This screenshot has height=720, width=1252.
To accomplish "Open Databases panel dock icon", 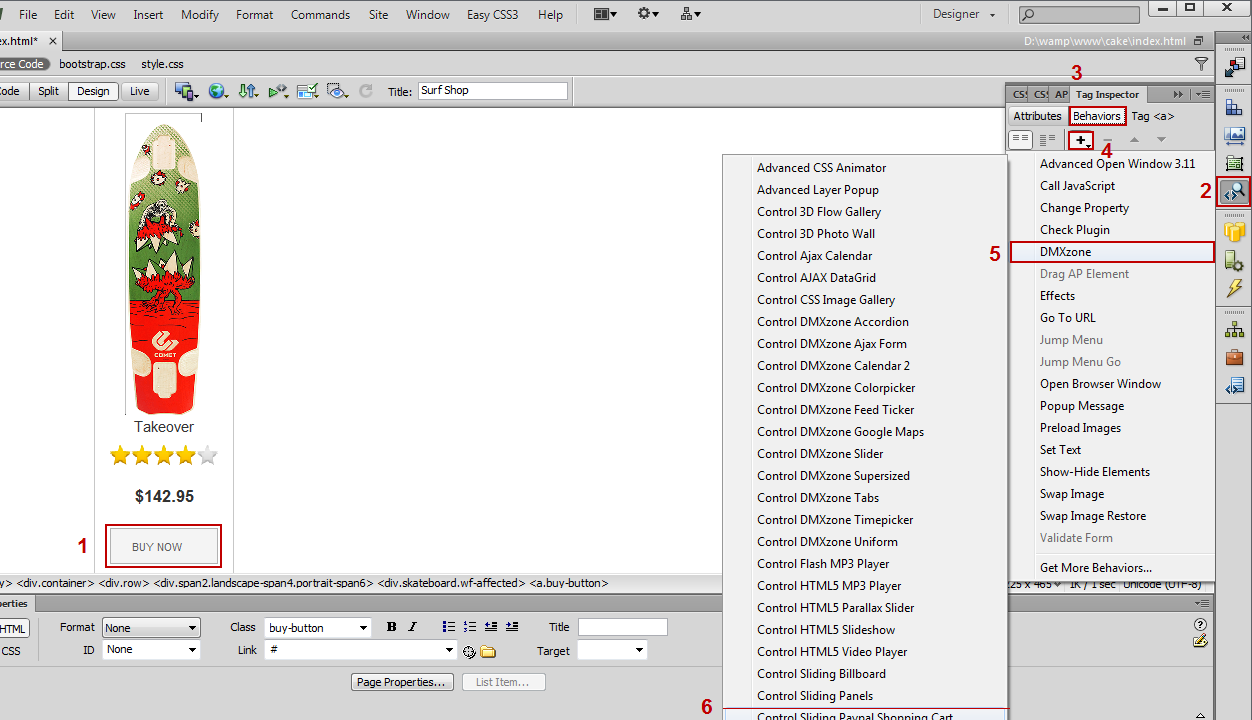I will (x=1234, y=233).
